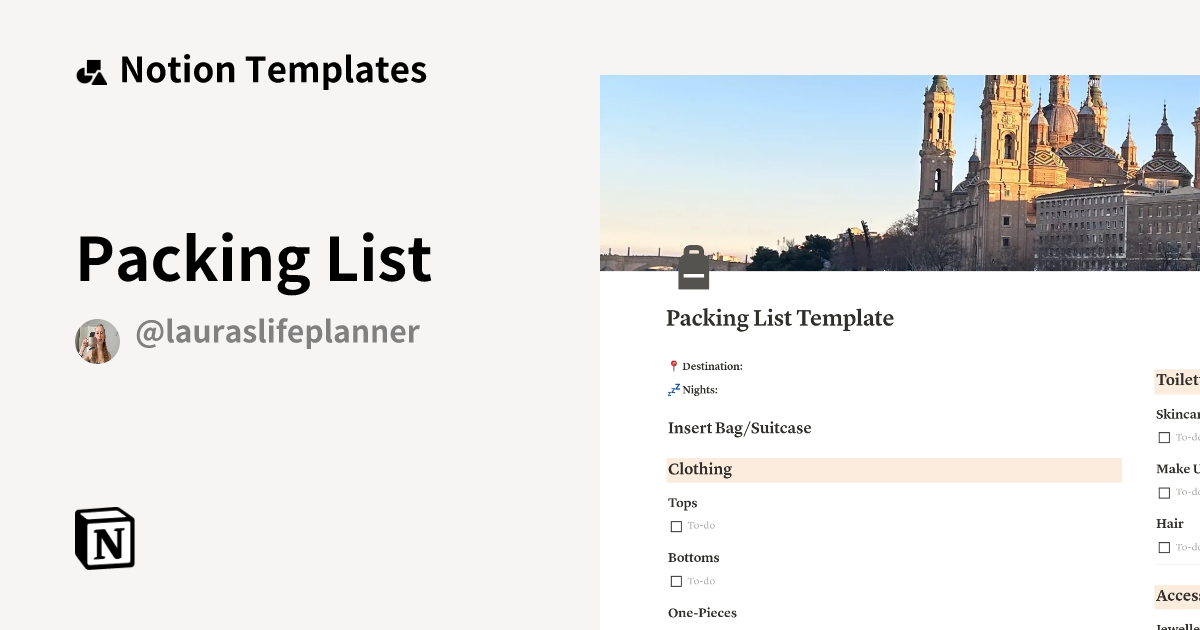Click the Packing List Template page title

(780, 318)
